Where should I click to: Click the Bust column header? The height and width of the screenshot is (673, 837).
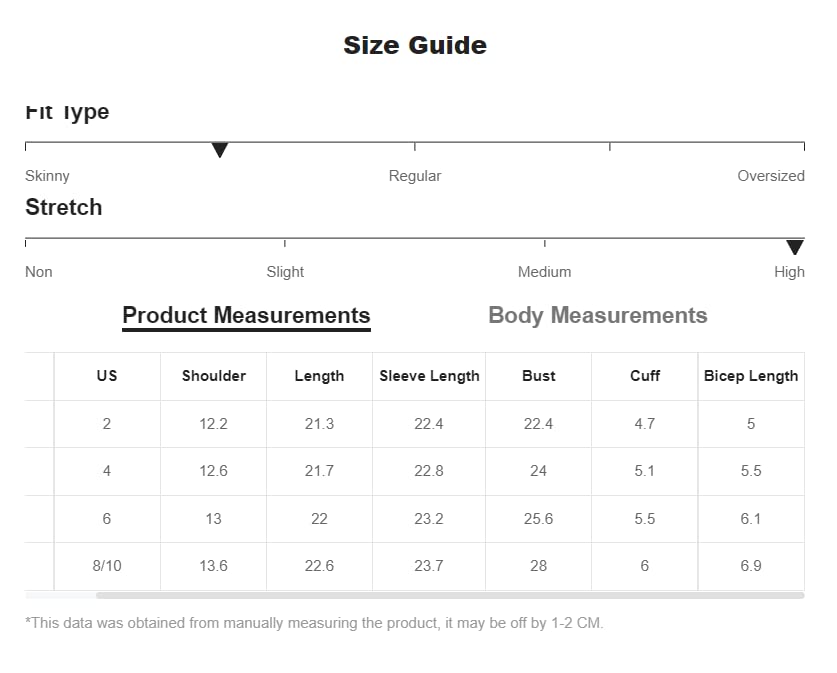(x=538, y=376)
